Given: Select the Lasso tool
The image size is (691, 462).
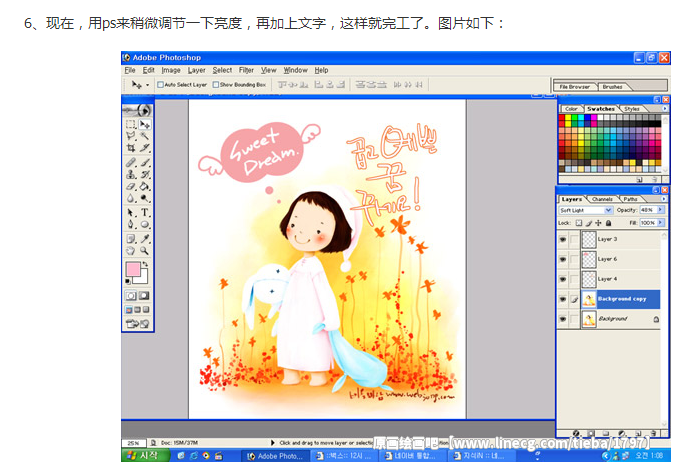Looking at the screenshot, I should pyautogui.click(x=131, y=136).
